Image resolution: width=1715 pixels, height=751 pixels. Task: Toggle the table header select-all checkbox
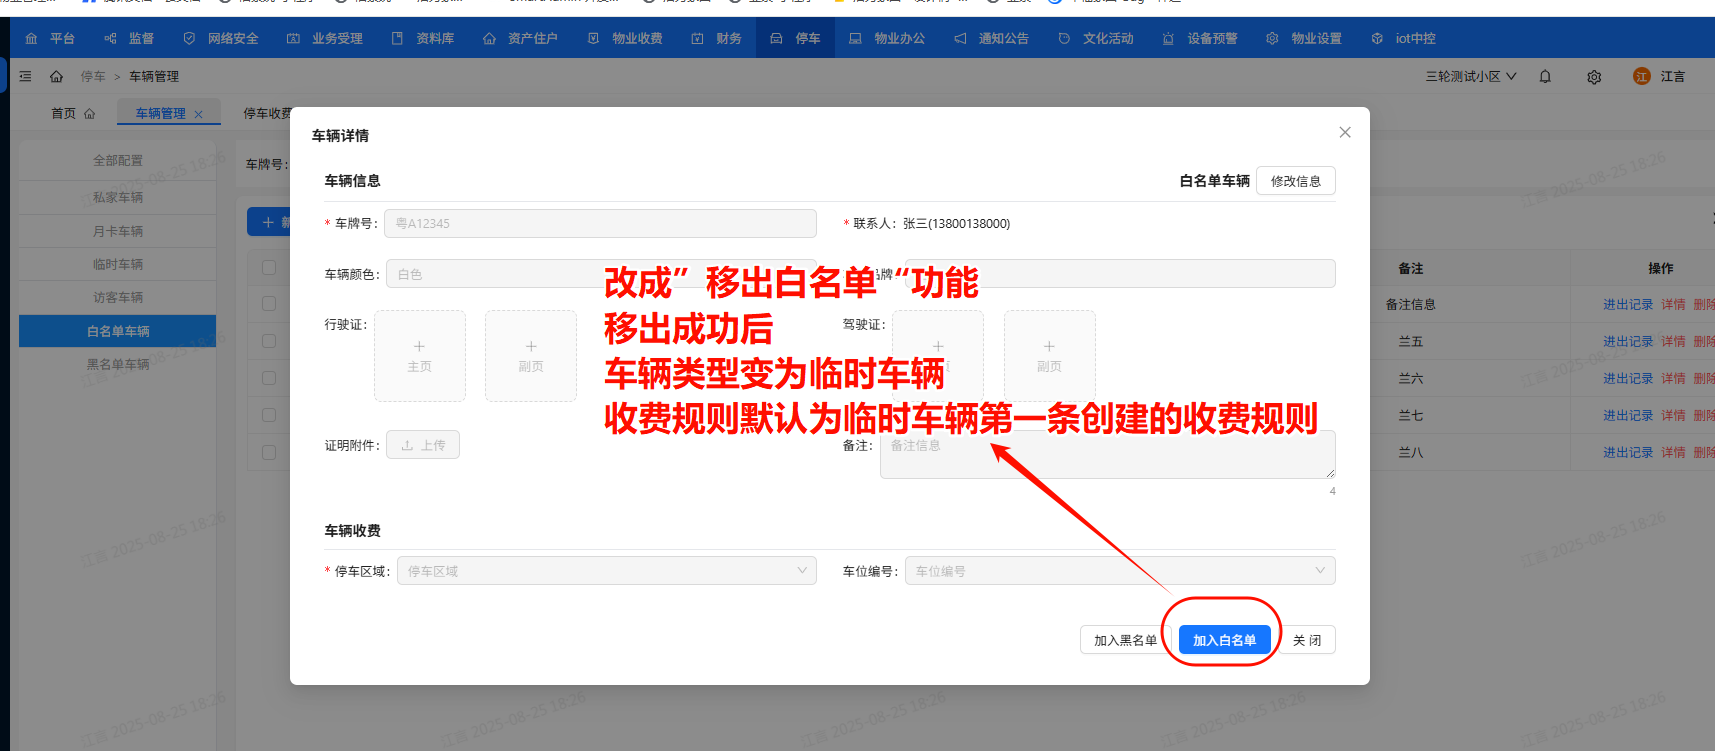[269, 268]
